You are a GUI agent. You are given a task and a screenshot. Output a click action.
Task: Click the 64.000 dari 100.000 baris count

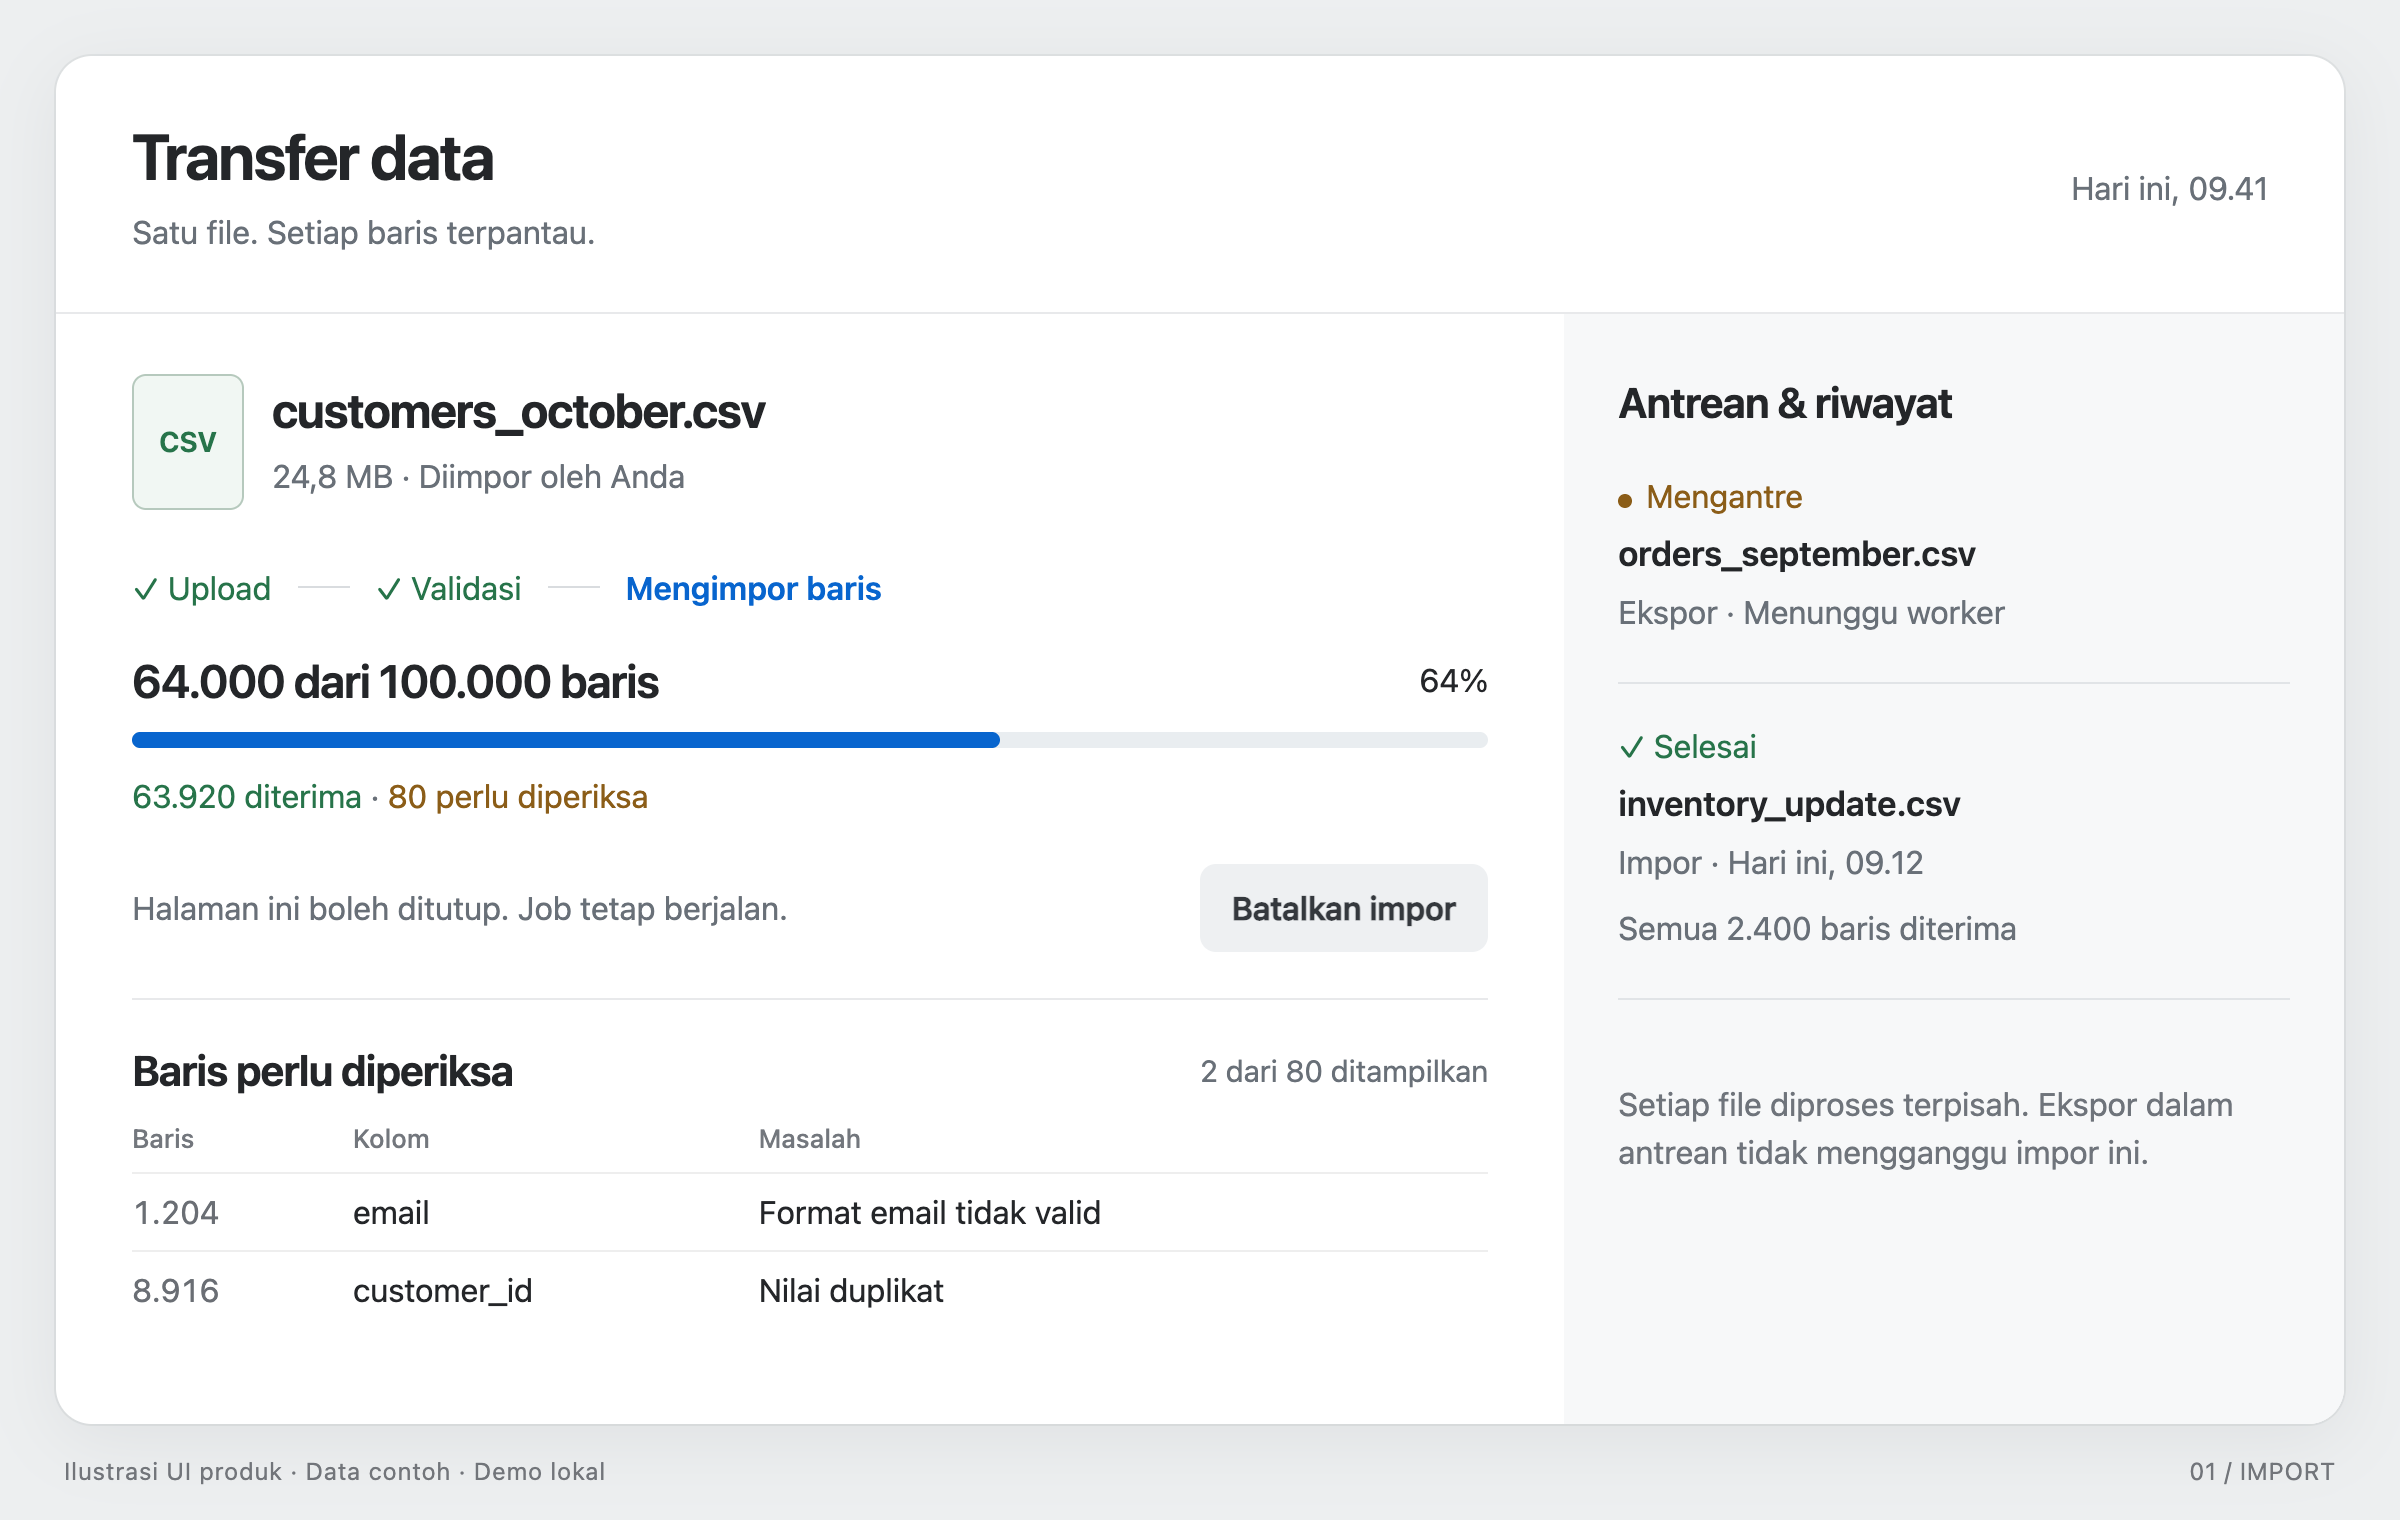tap(395, 682)
